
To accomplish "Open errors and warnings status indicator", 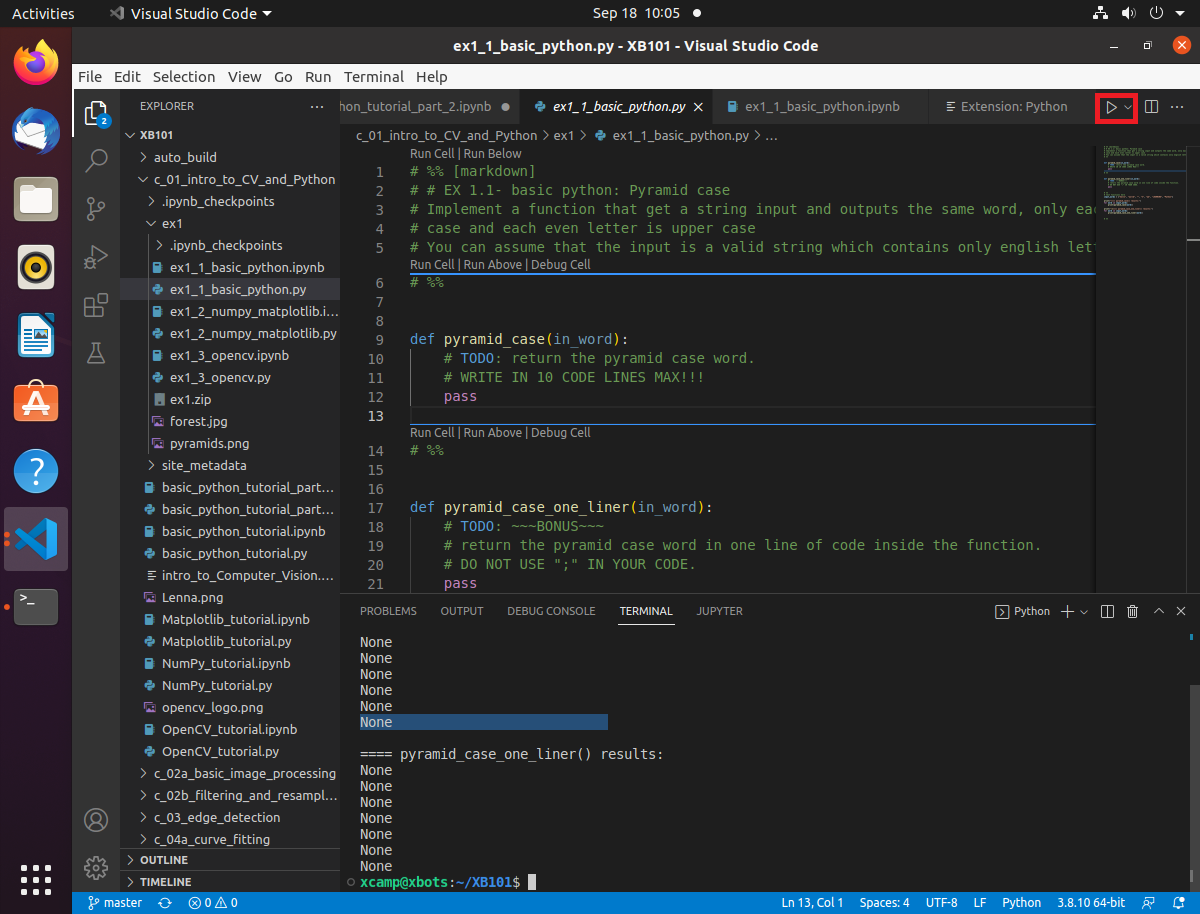I will [212, 902].
